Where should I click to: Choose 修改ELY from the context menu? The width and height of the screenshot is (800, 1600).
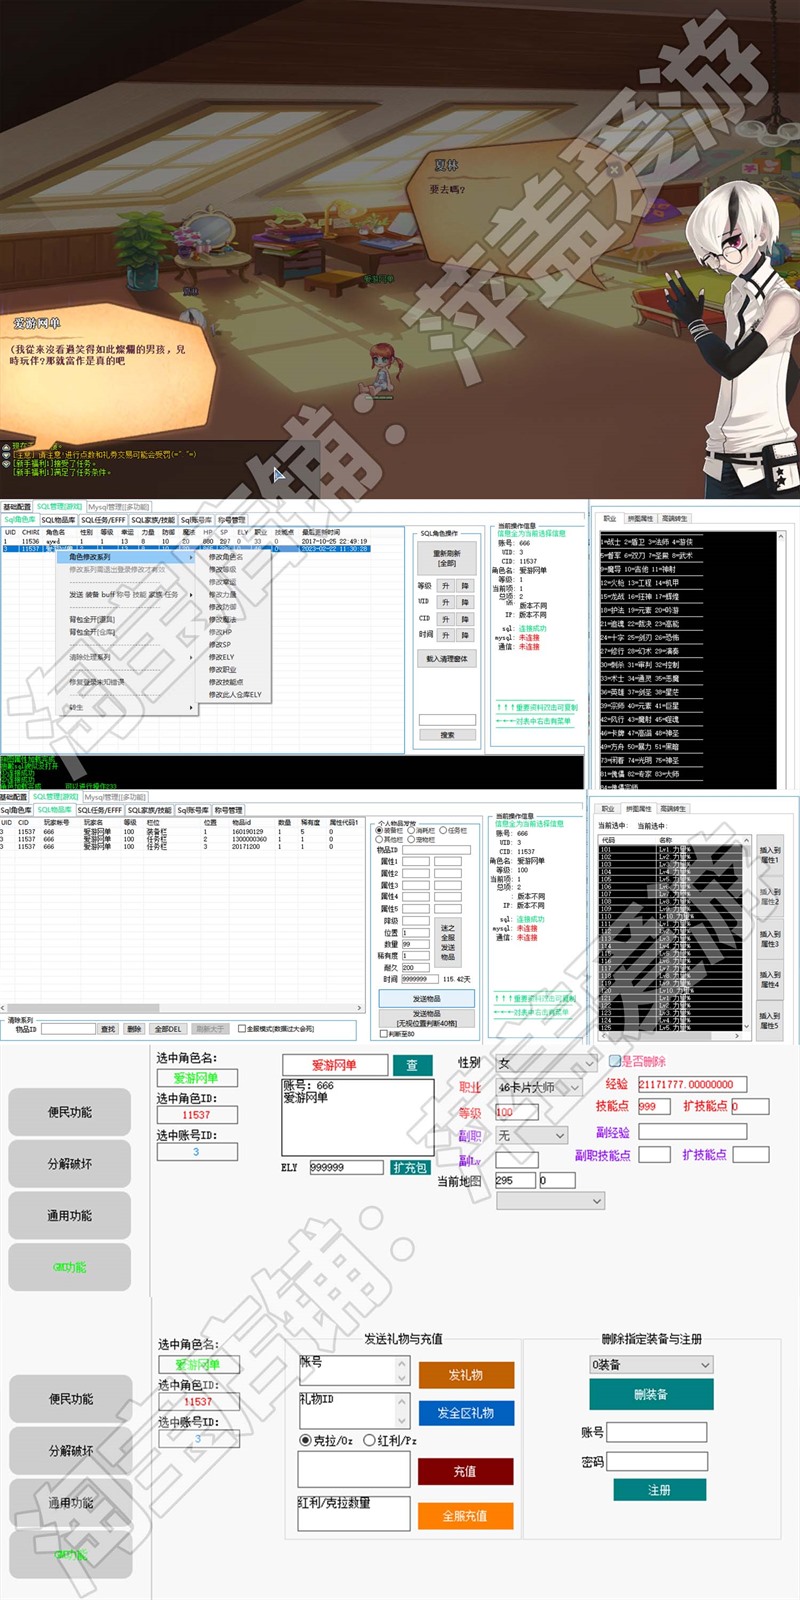[222, 657]
